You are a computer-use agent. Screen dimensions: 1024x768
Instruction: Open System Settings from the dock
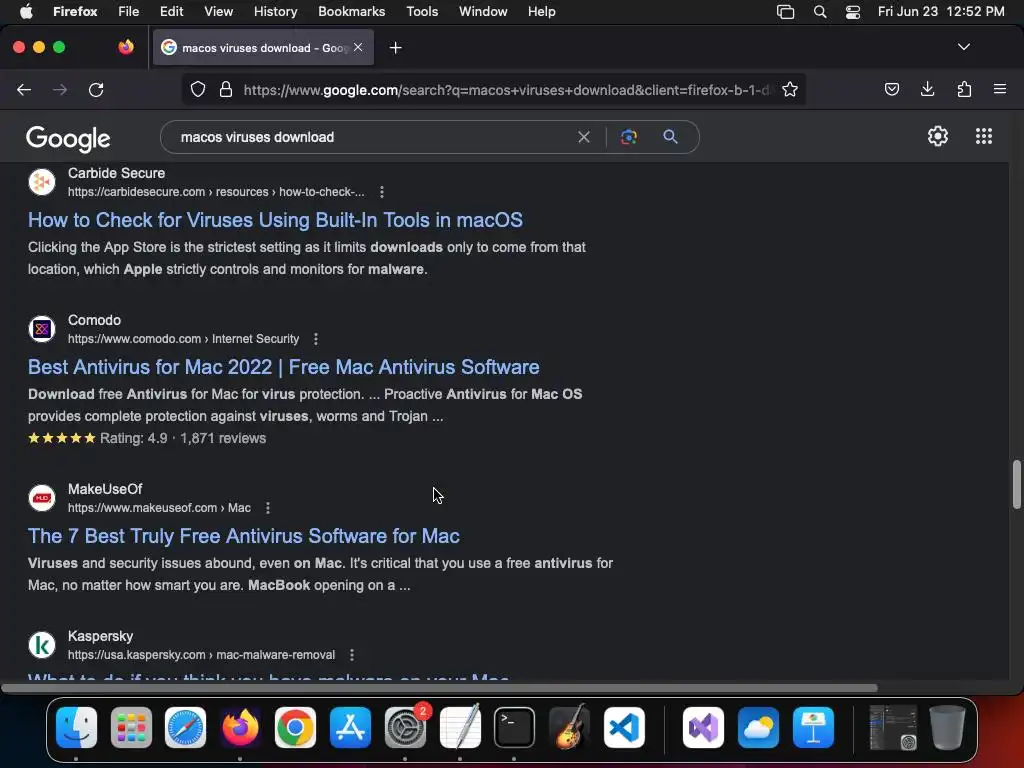[405, 727]
